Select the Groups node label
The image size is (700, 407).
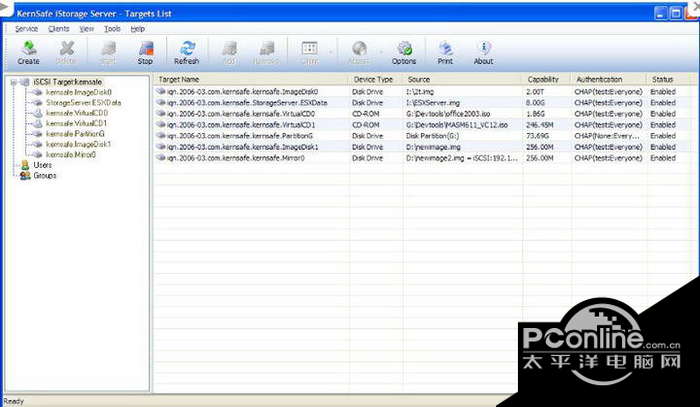[x=45, y=176]
